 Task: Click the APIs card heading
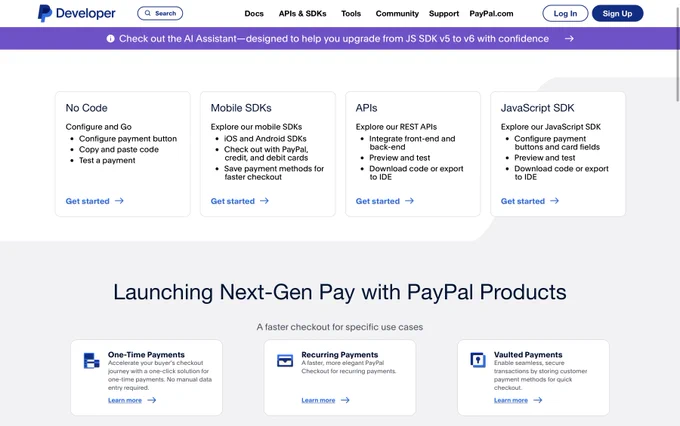(x=366, y=108)
